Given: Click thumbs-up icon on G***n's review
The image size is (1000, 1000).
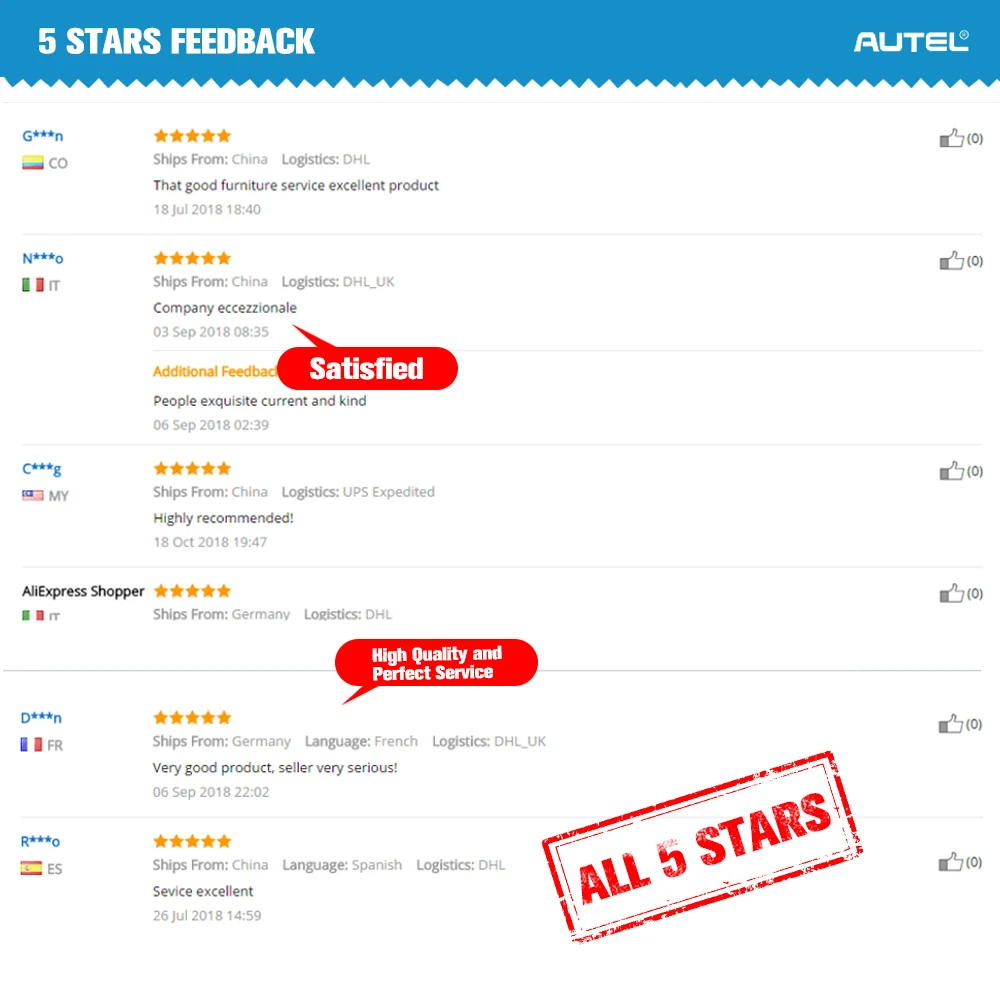Looking at the screenshot, I should tap(951, 138).
